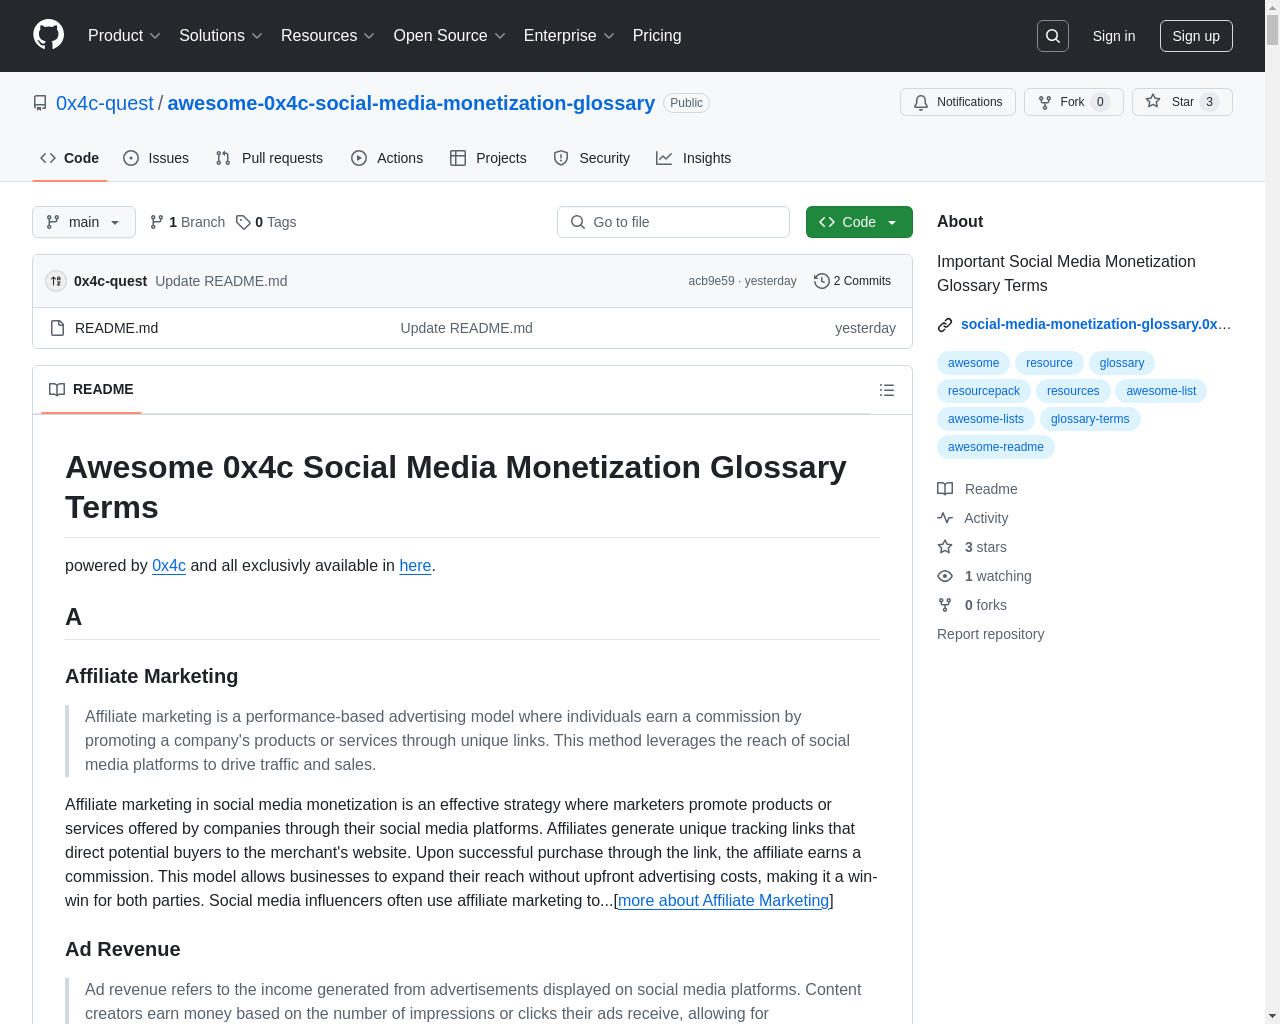
Task: Click the 'resource' topic tag
Action: [x=1049, y=363]
